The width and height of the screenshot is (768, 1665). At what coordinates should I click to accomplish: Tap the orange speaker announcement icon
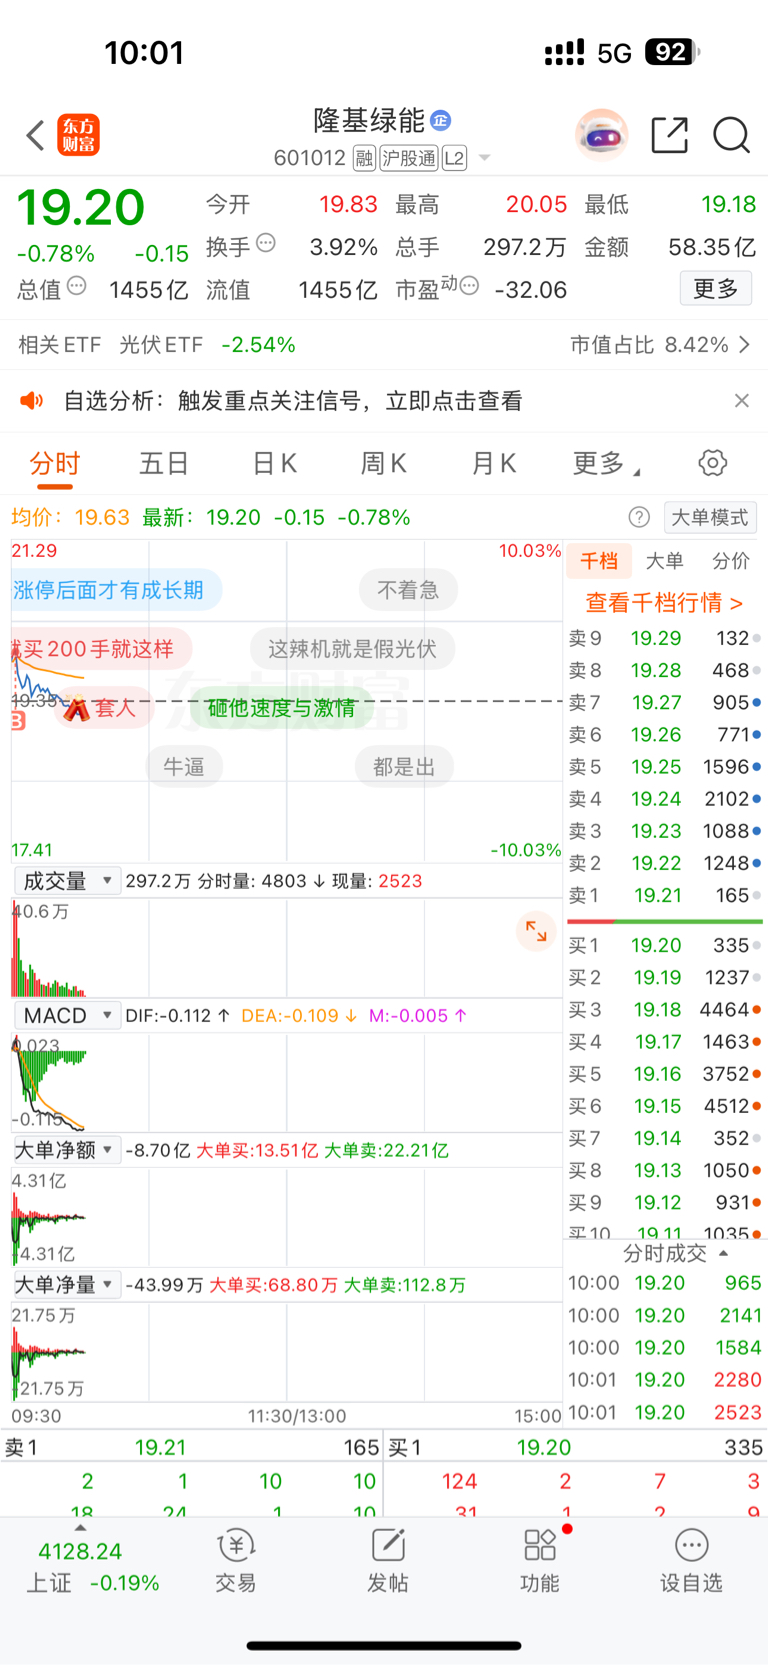(32, 401)
